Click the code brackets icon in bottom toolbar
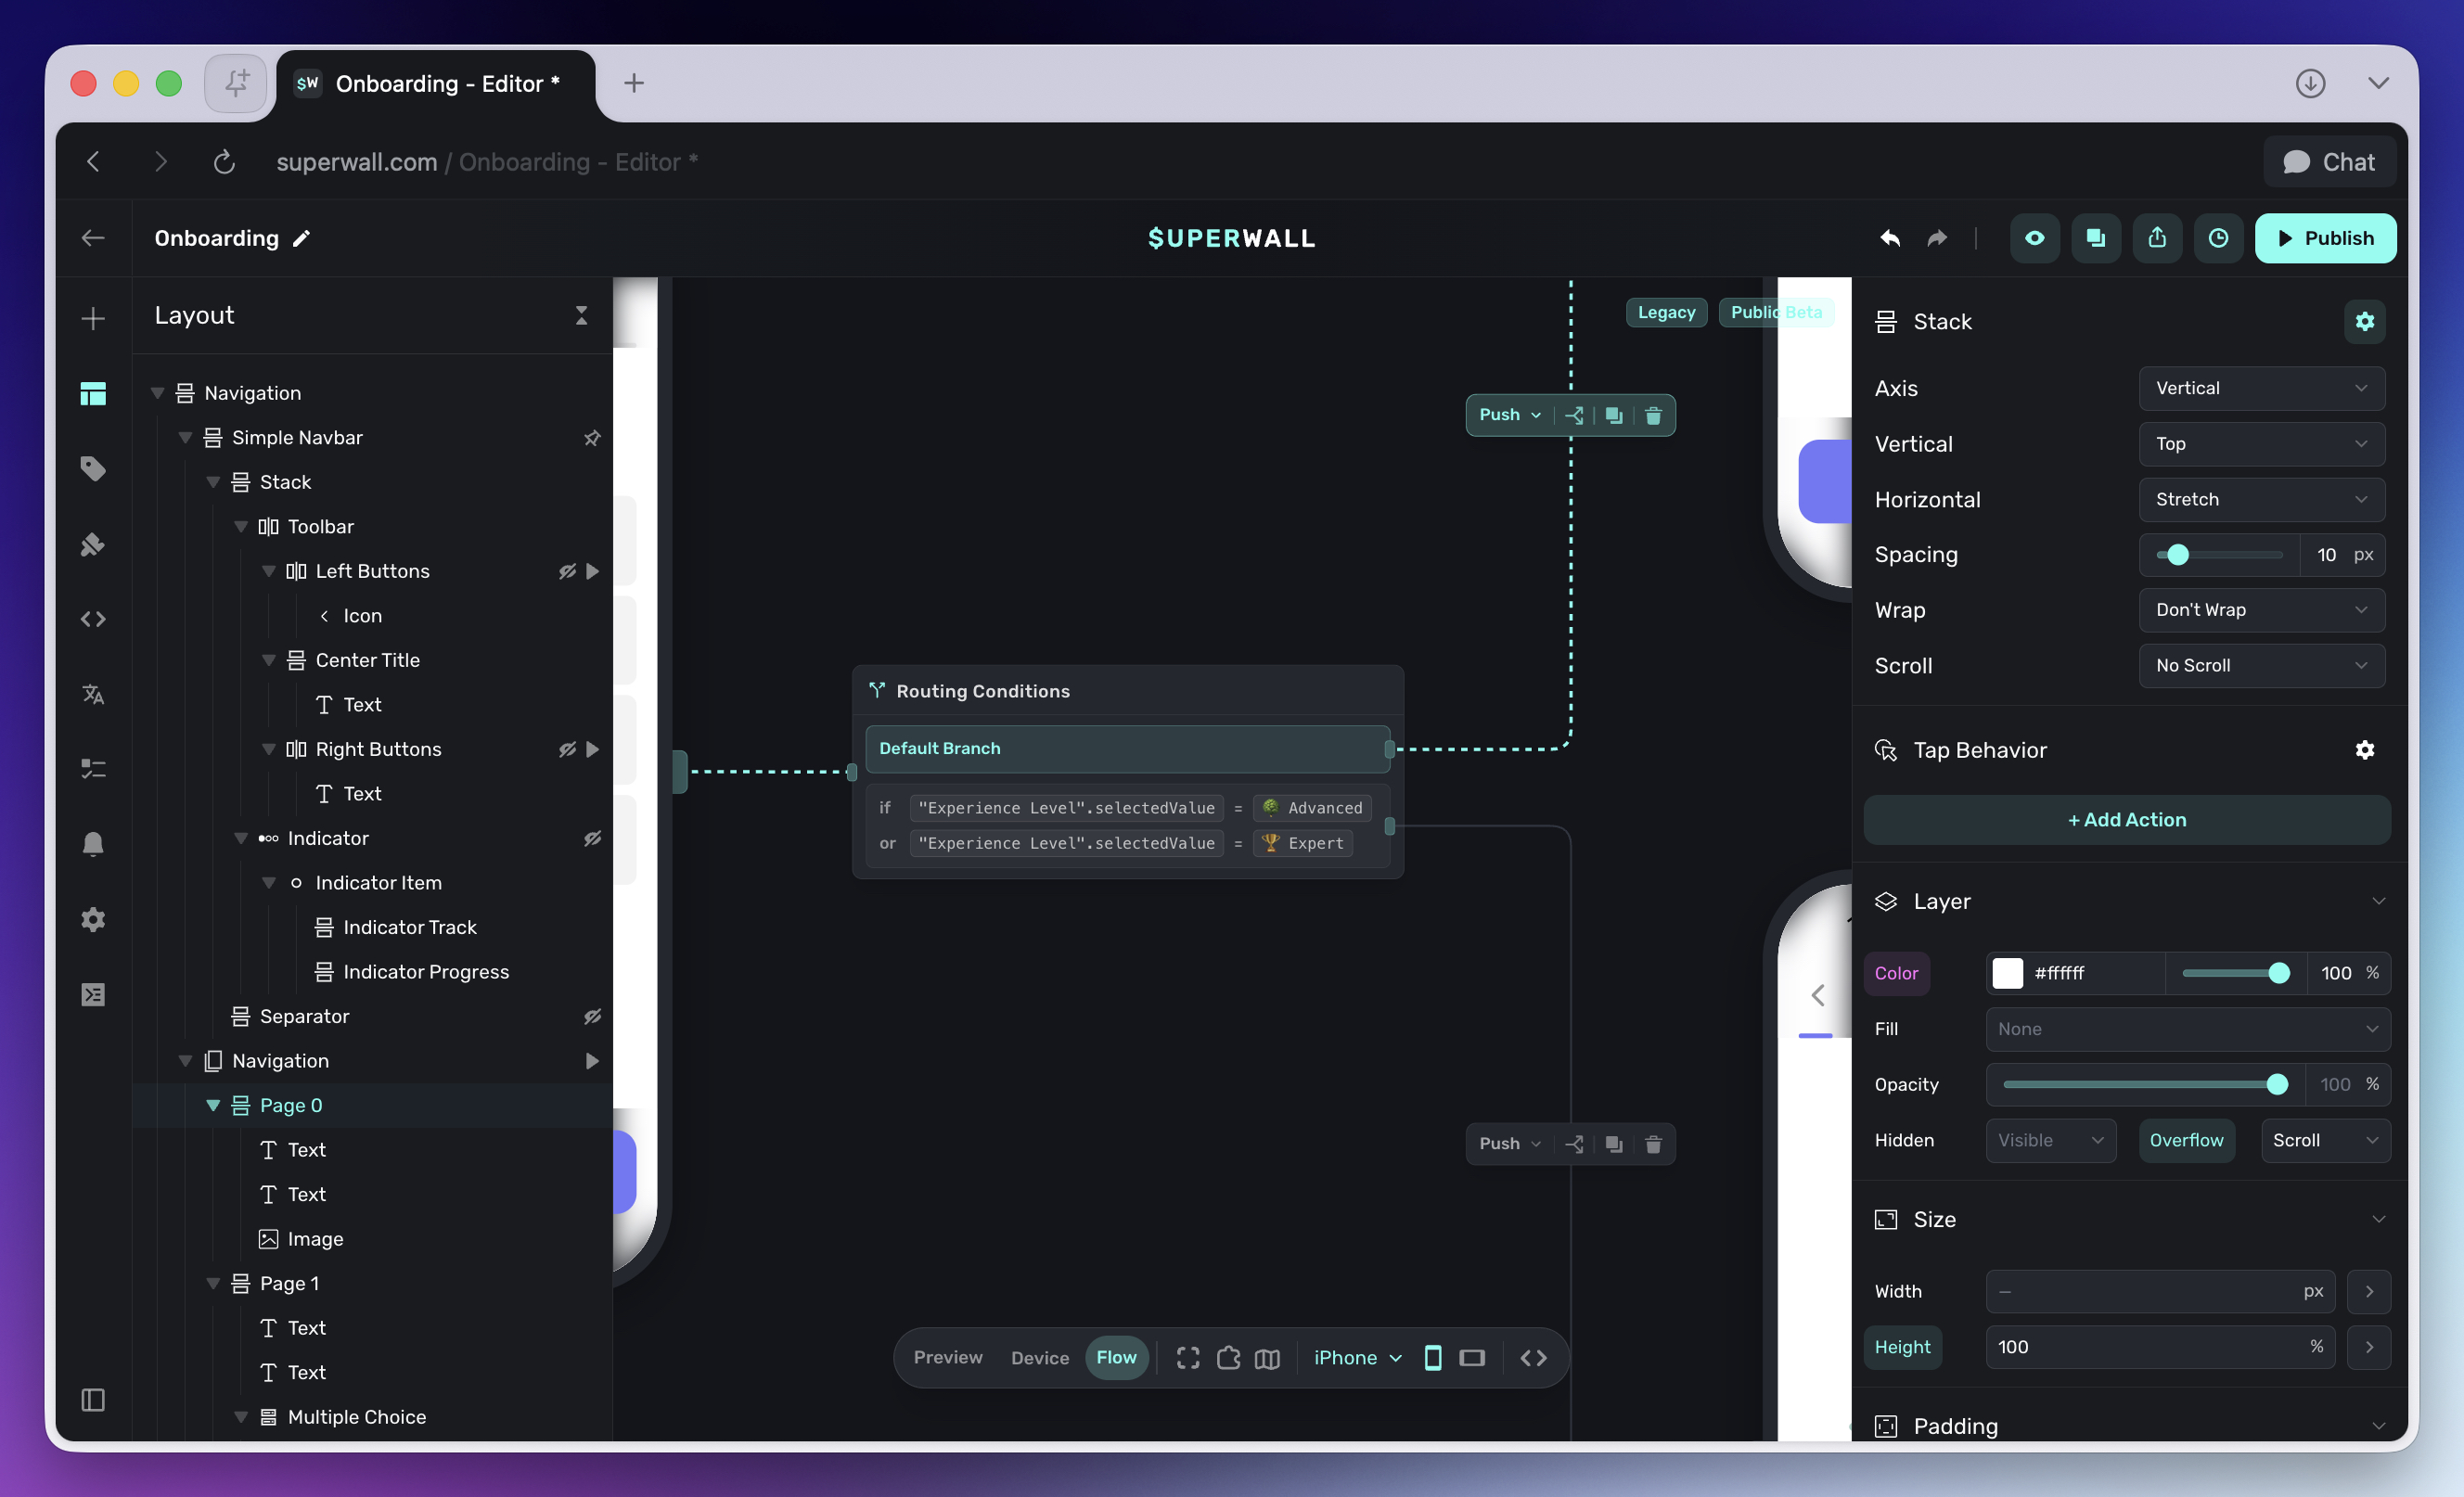 [x=1533, y=1357]
